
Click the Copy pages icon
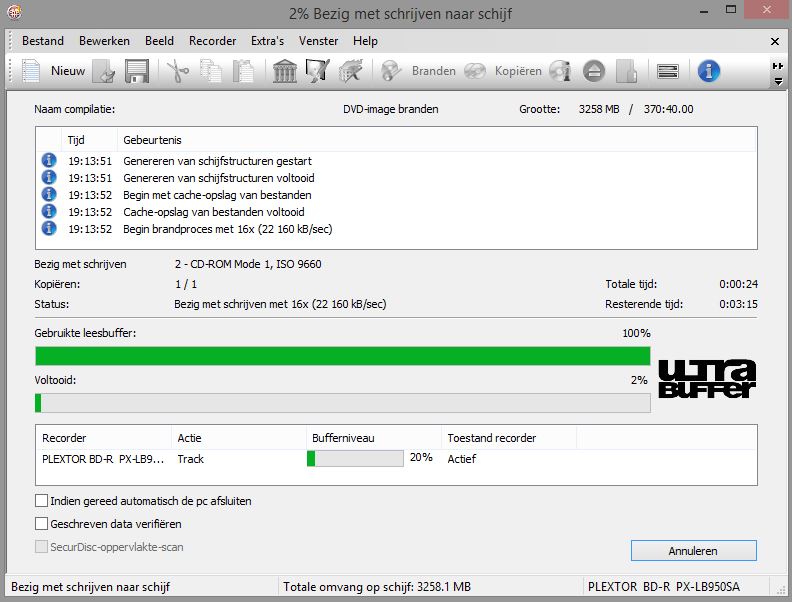click(x=211, y=71)
